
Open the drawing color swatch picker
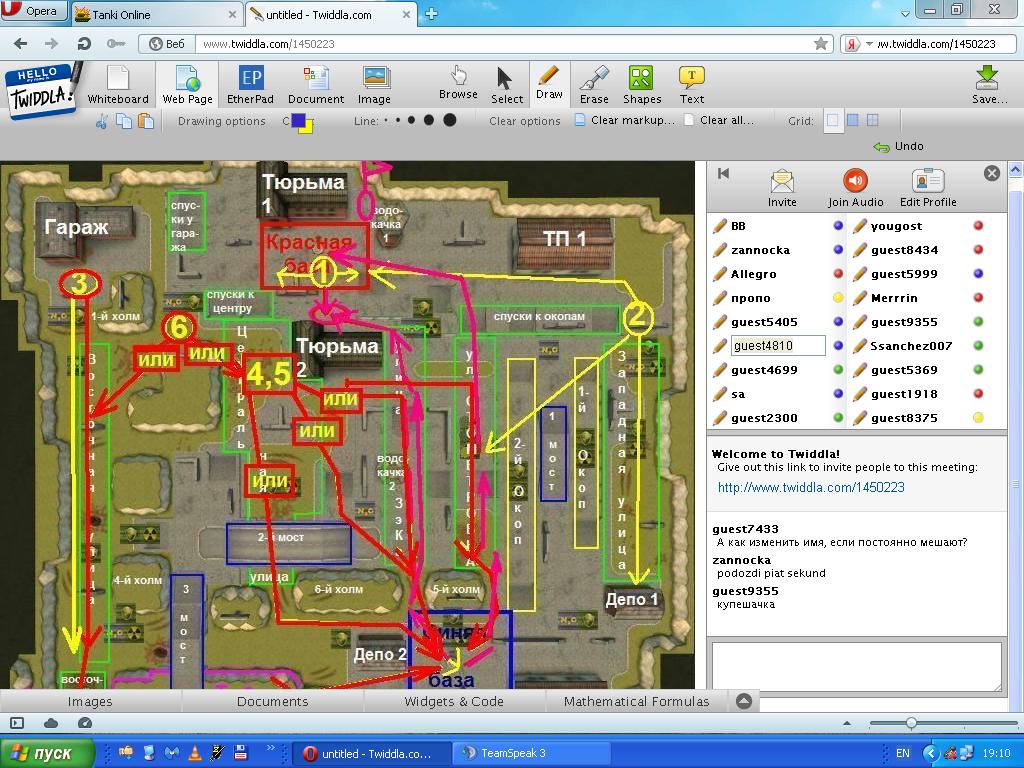(x=302, y=122)
